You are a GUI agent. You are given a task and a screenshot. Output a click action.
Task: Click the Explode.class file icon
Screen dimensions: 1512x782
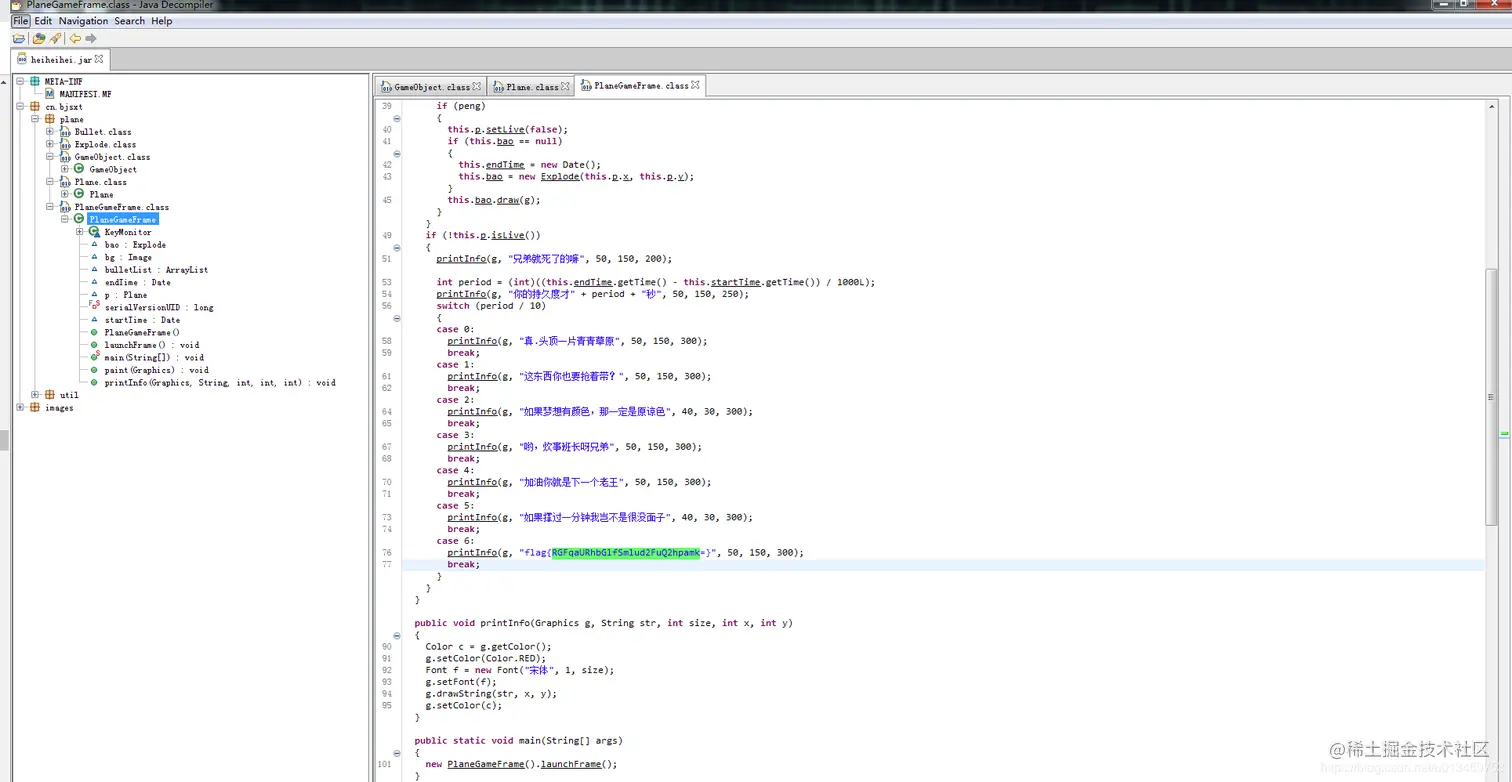pyautogui.click(x=65, y=144)
